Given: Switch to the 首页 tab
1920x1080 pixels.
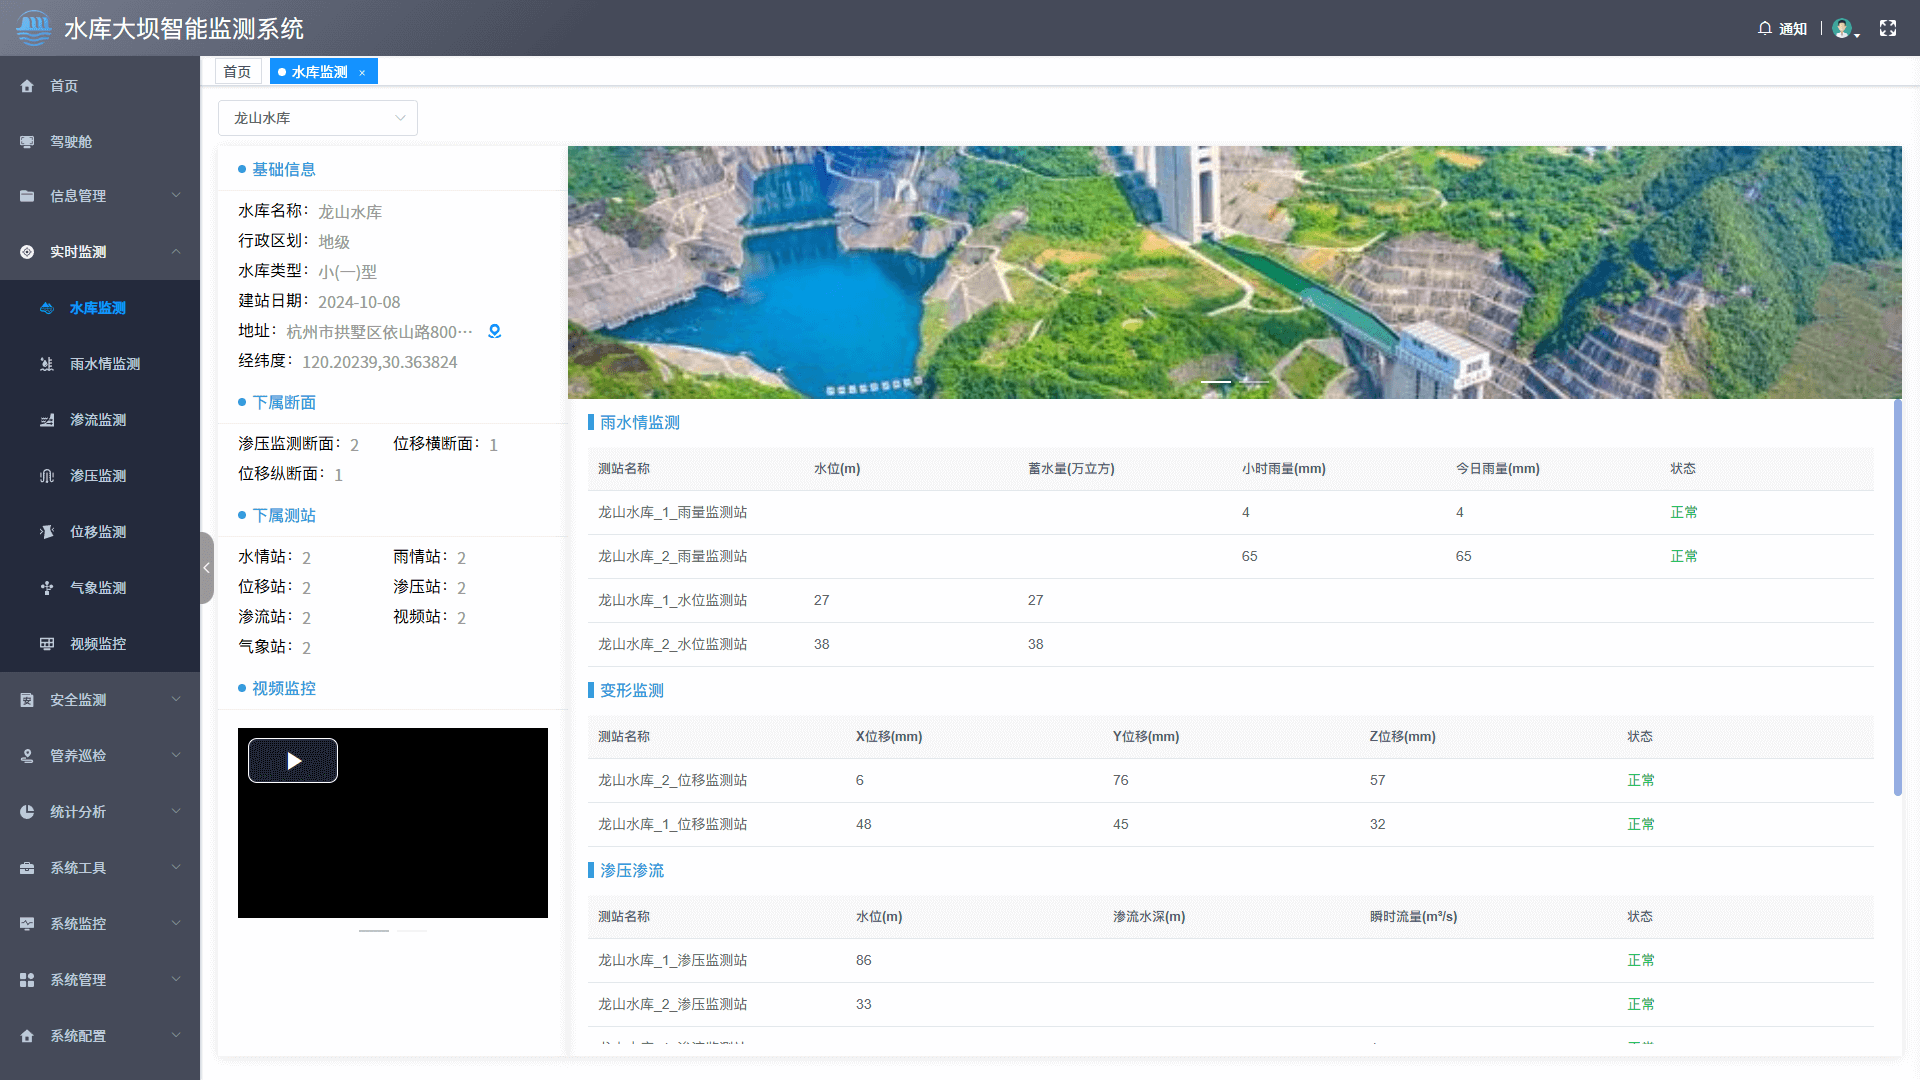Looking at the screenshot, I should point(237,72).
